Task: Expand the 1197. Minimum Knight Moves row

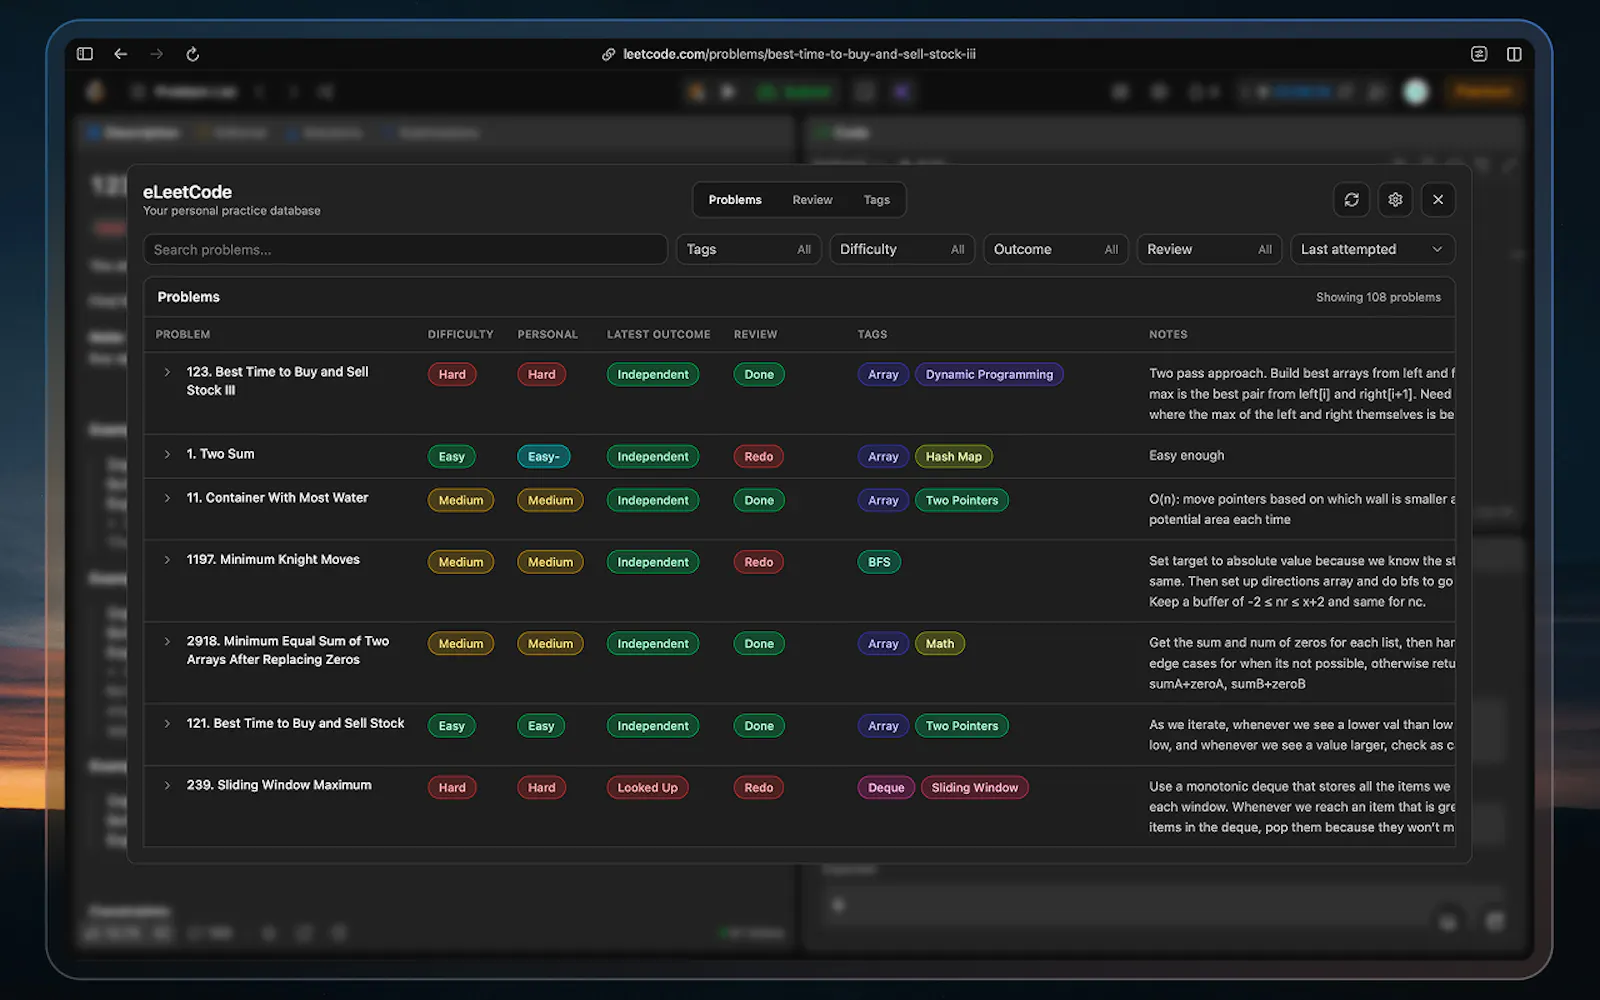Action: click(167, 560)
